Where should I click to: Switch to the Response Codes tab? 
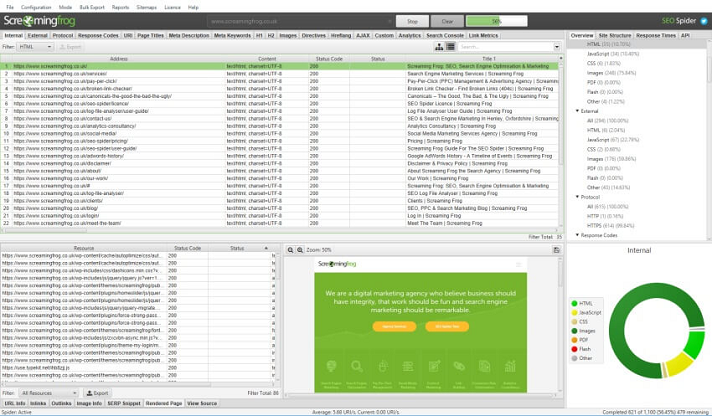[x=98, y=35]
